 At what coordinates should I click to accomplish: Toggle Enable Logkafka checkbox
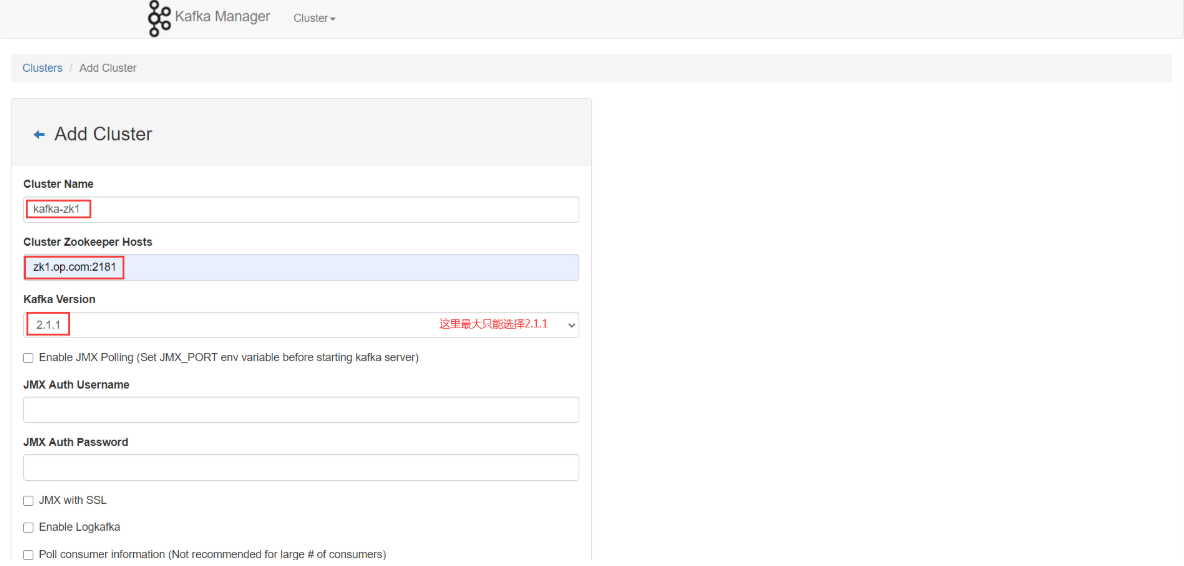(29, 528)
